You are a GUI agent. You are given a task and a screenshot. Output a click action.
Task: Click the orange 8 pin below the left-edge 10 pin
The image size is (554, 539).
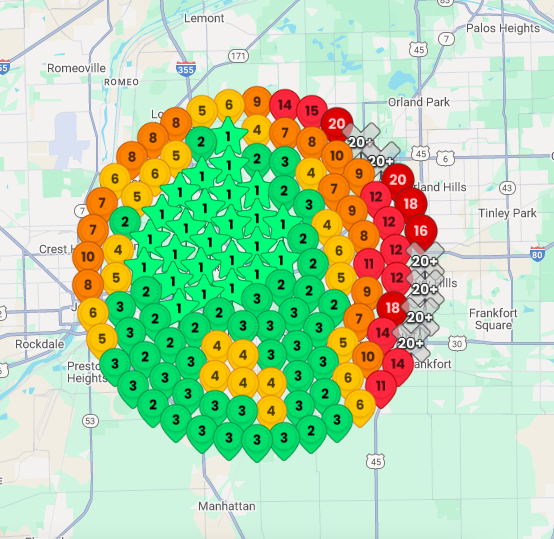pos(88,285)
